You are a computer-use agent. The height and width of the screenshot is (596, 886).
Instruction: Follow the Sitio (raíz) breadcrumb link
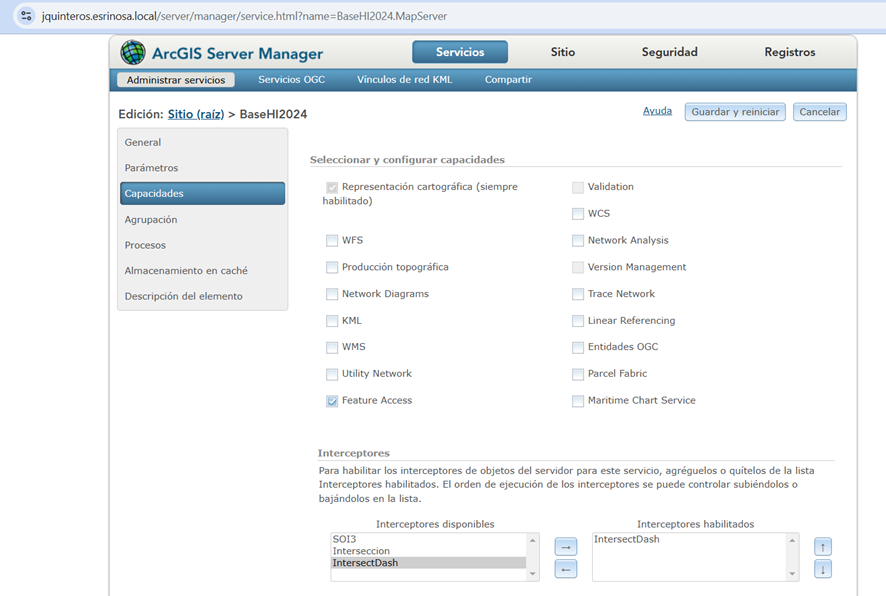click(x=196, y=114)
